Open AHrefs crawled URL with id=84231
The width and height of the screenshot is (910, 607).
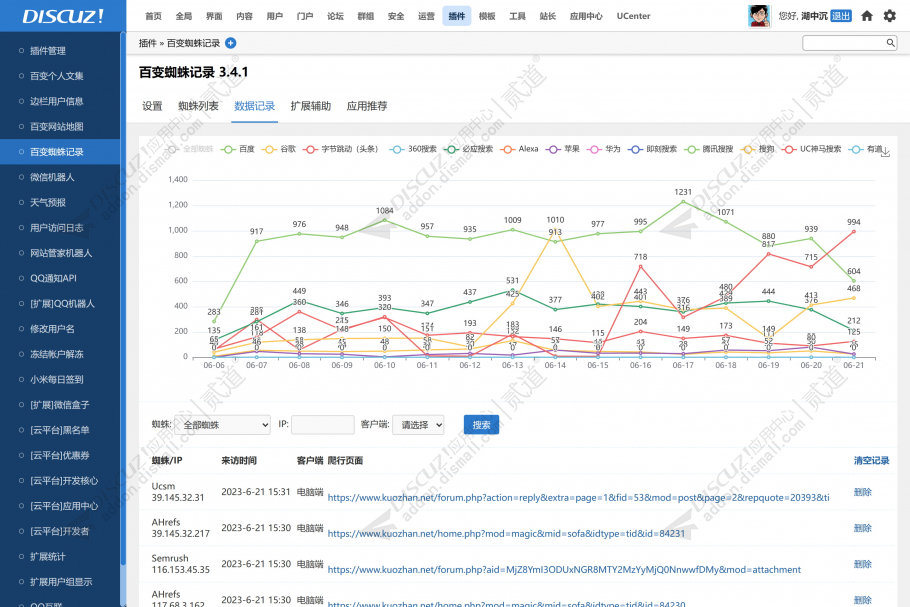tap(506, 534)
